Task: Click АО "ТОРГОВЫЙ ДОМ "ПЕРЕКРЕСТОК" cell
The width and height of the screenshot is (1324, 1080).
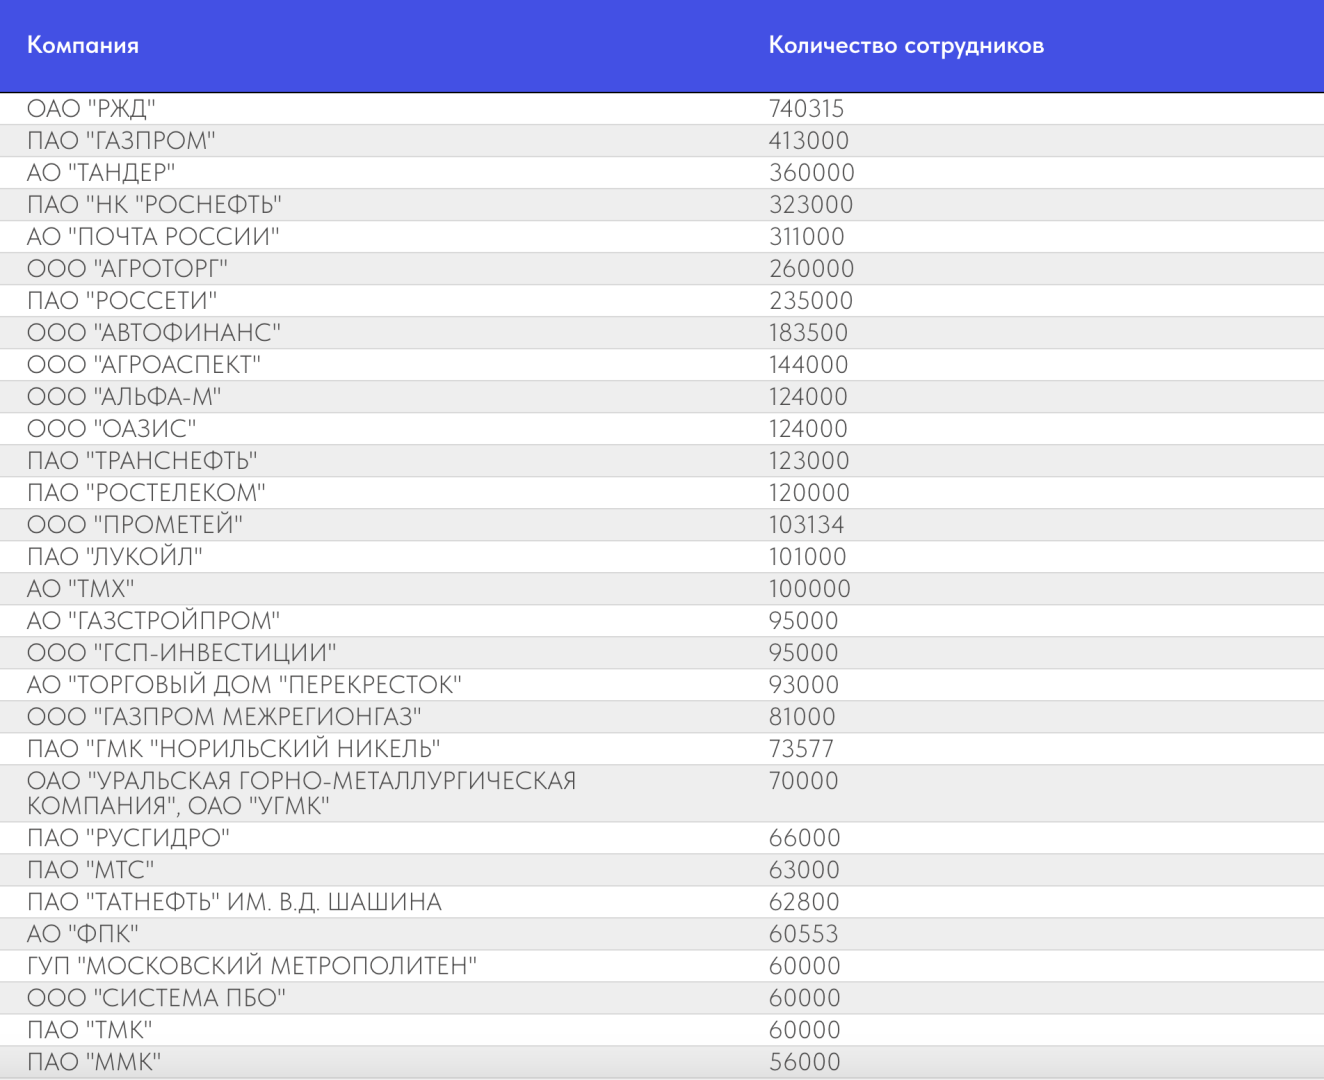Action: (x=244, y=684)
